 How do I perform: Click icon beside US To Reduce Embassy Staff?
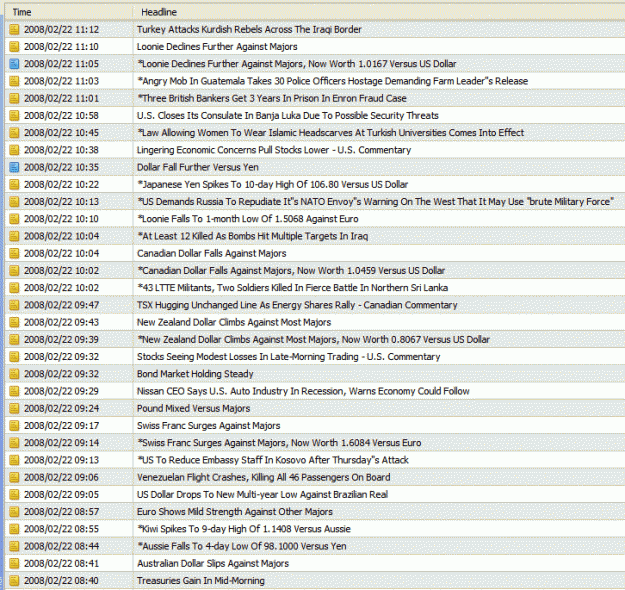(14, 460)
